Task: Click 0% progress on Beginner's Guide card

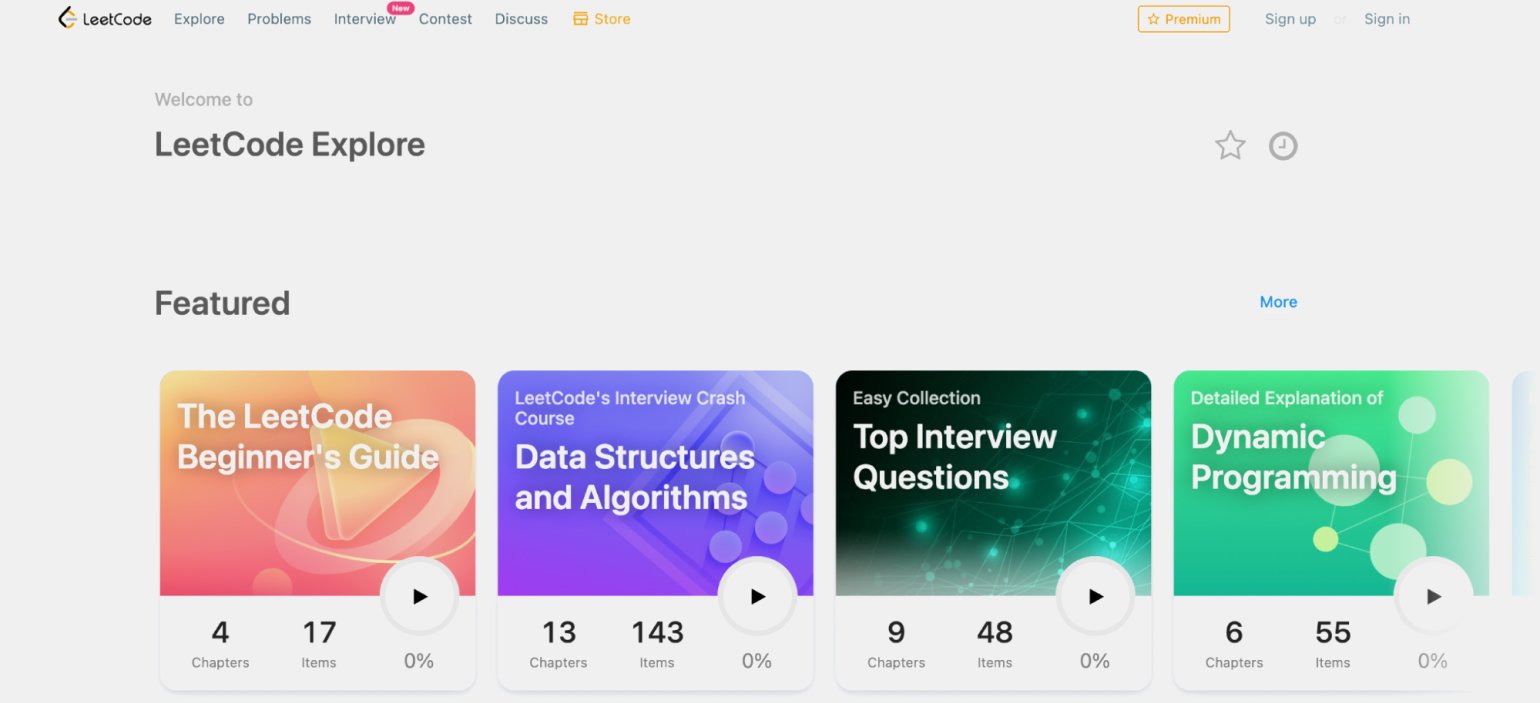Action: [419, 661]
